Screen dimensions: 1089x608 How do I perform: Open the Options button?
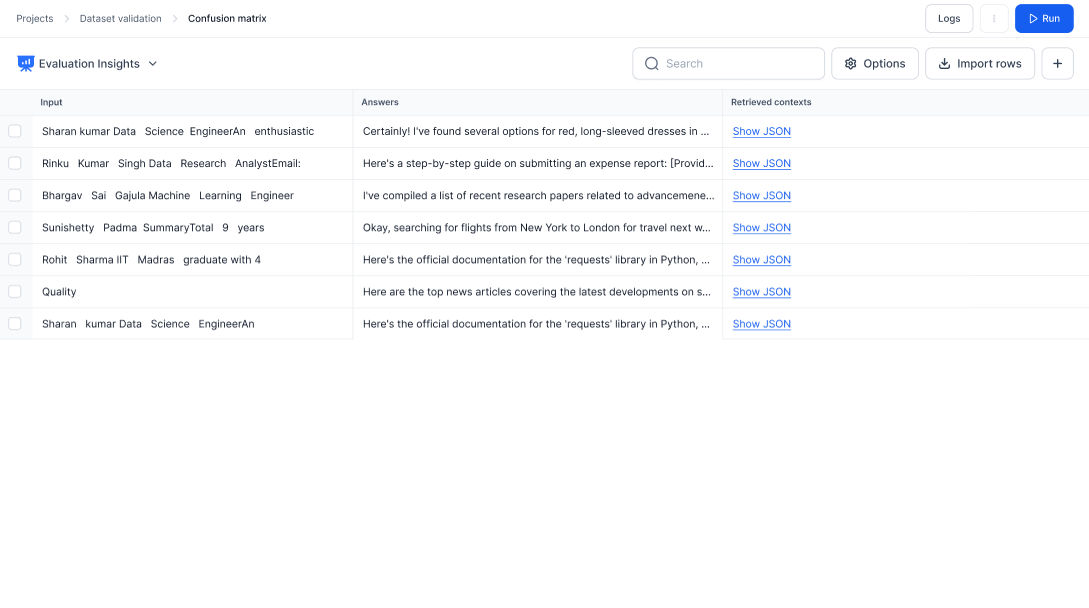(875, 64)
